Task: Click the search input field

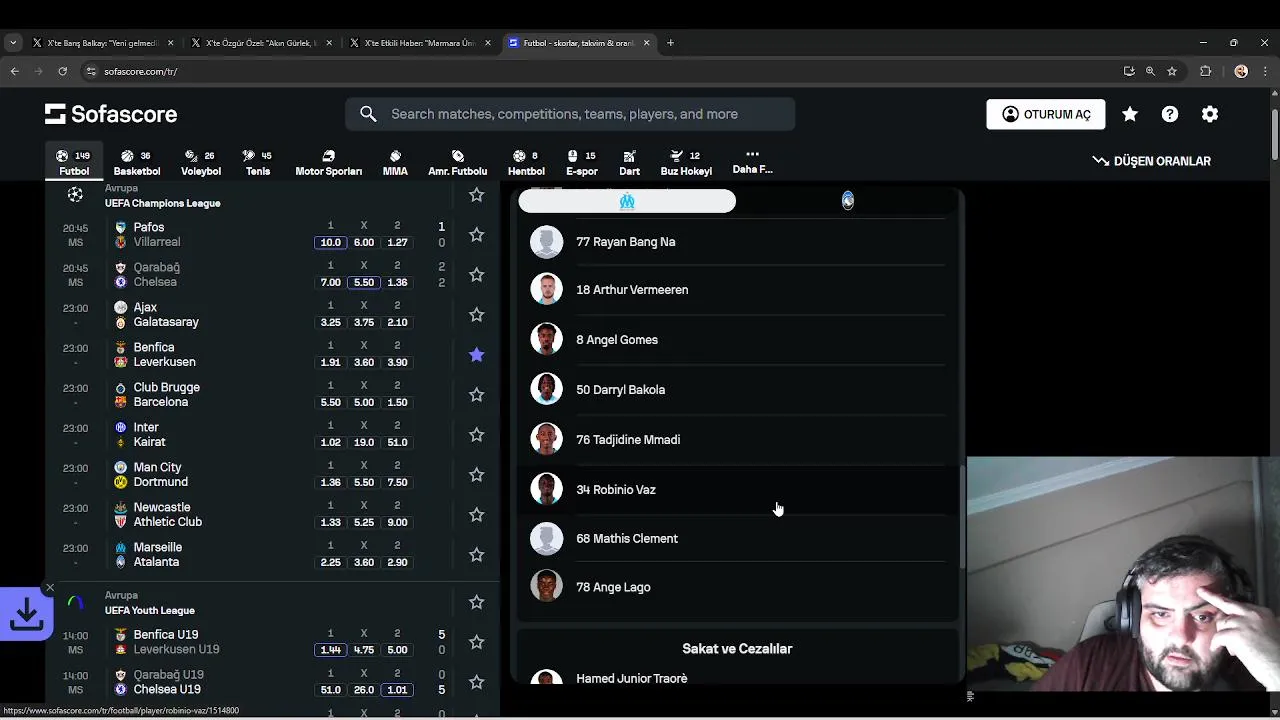Action: coord(570,114)
